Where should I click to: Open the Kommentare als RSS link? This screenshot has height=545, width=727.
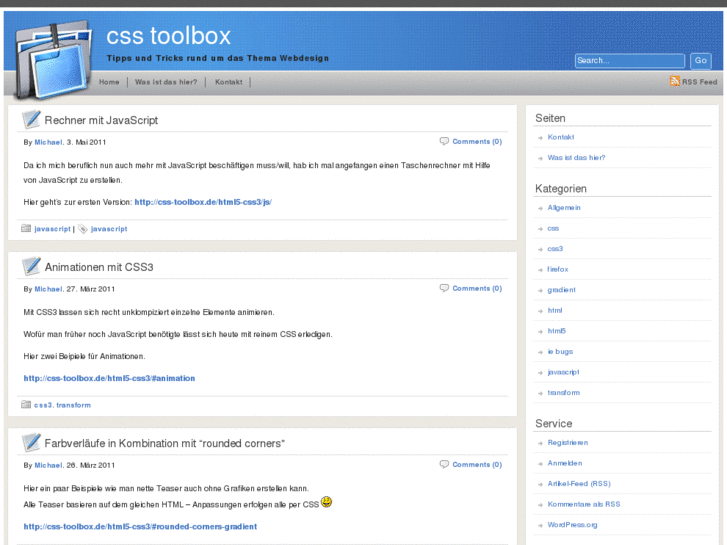584,505
